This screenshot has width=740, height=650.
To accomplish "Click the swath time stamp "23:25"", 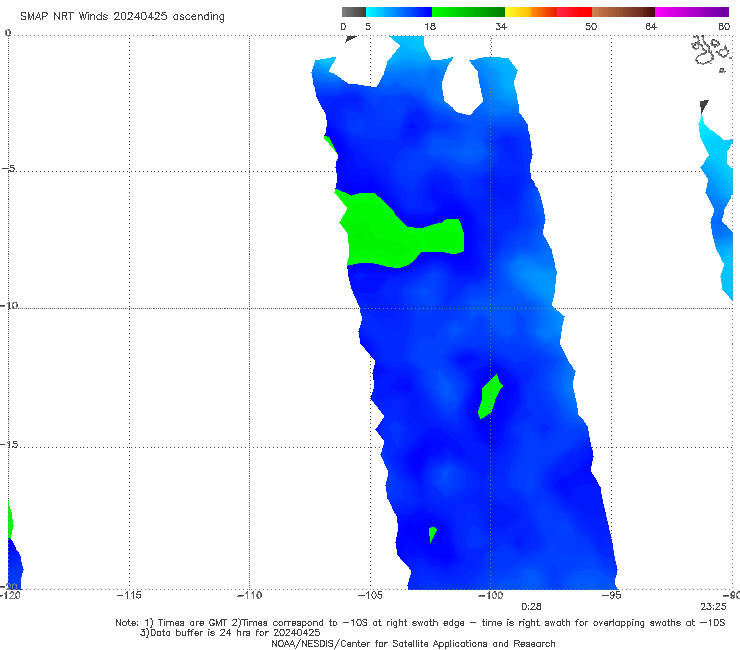I will click(713, 607).
